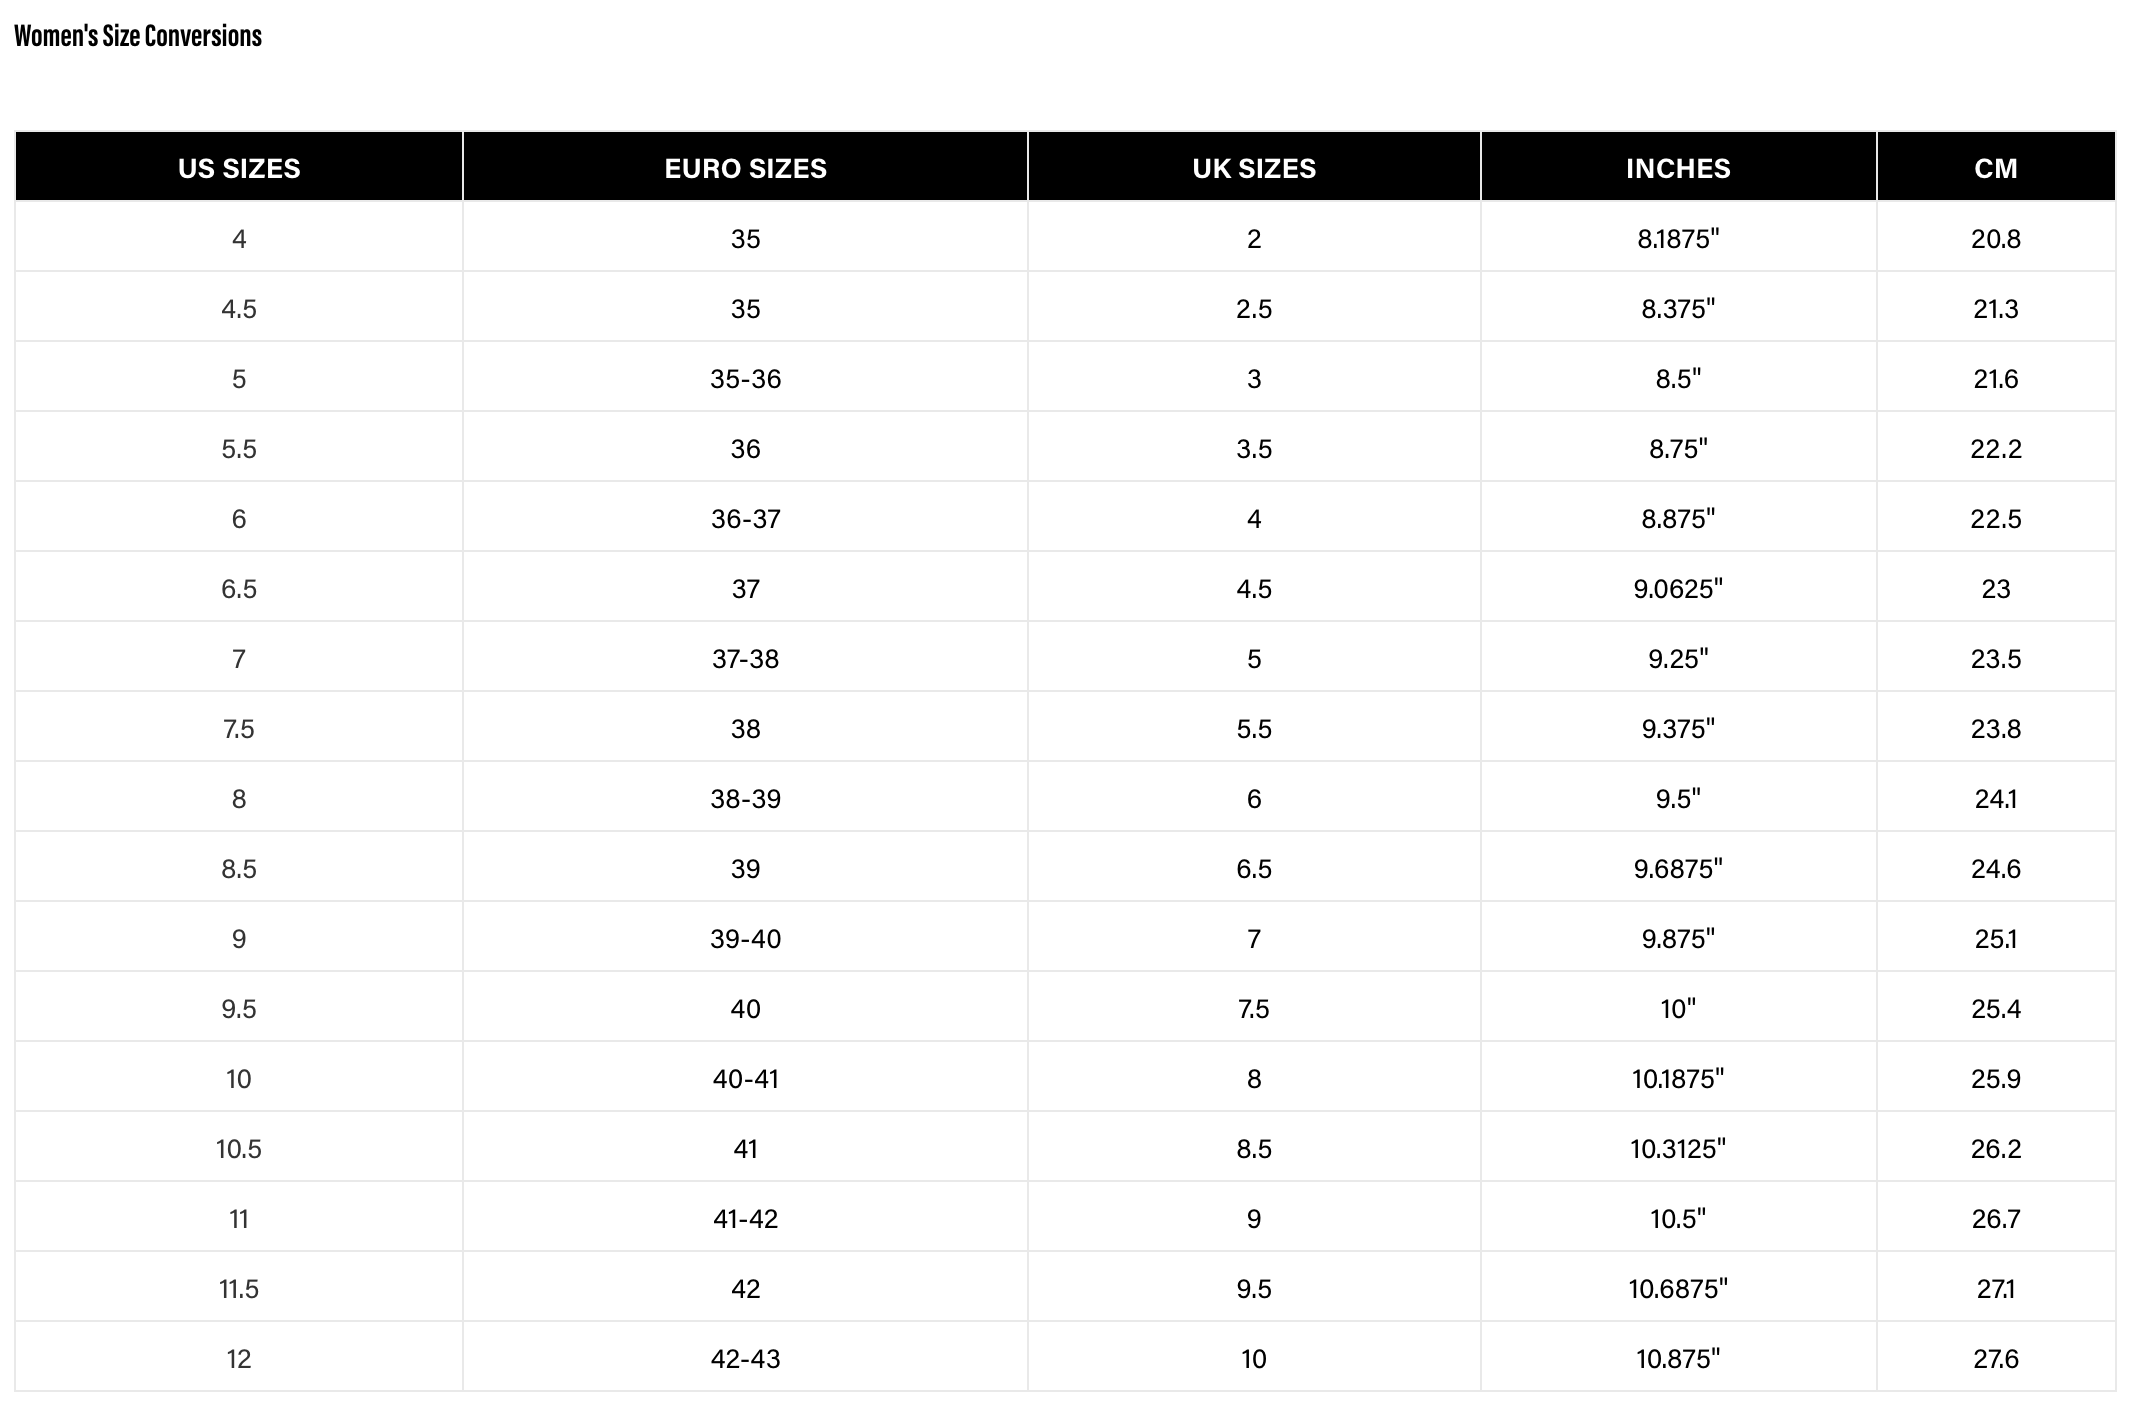Select the EURO SIZES column header
The image size is (2129, 1403).
(x=745, y=168)
